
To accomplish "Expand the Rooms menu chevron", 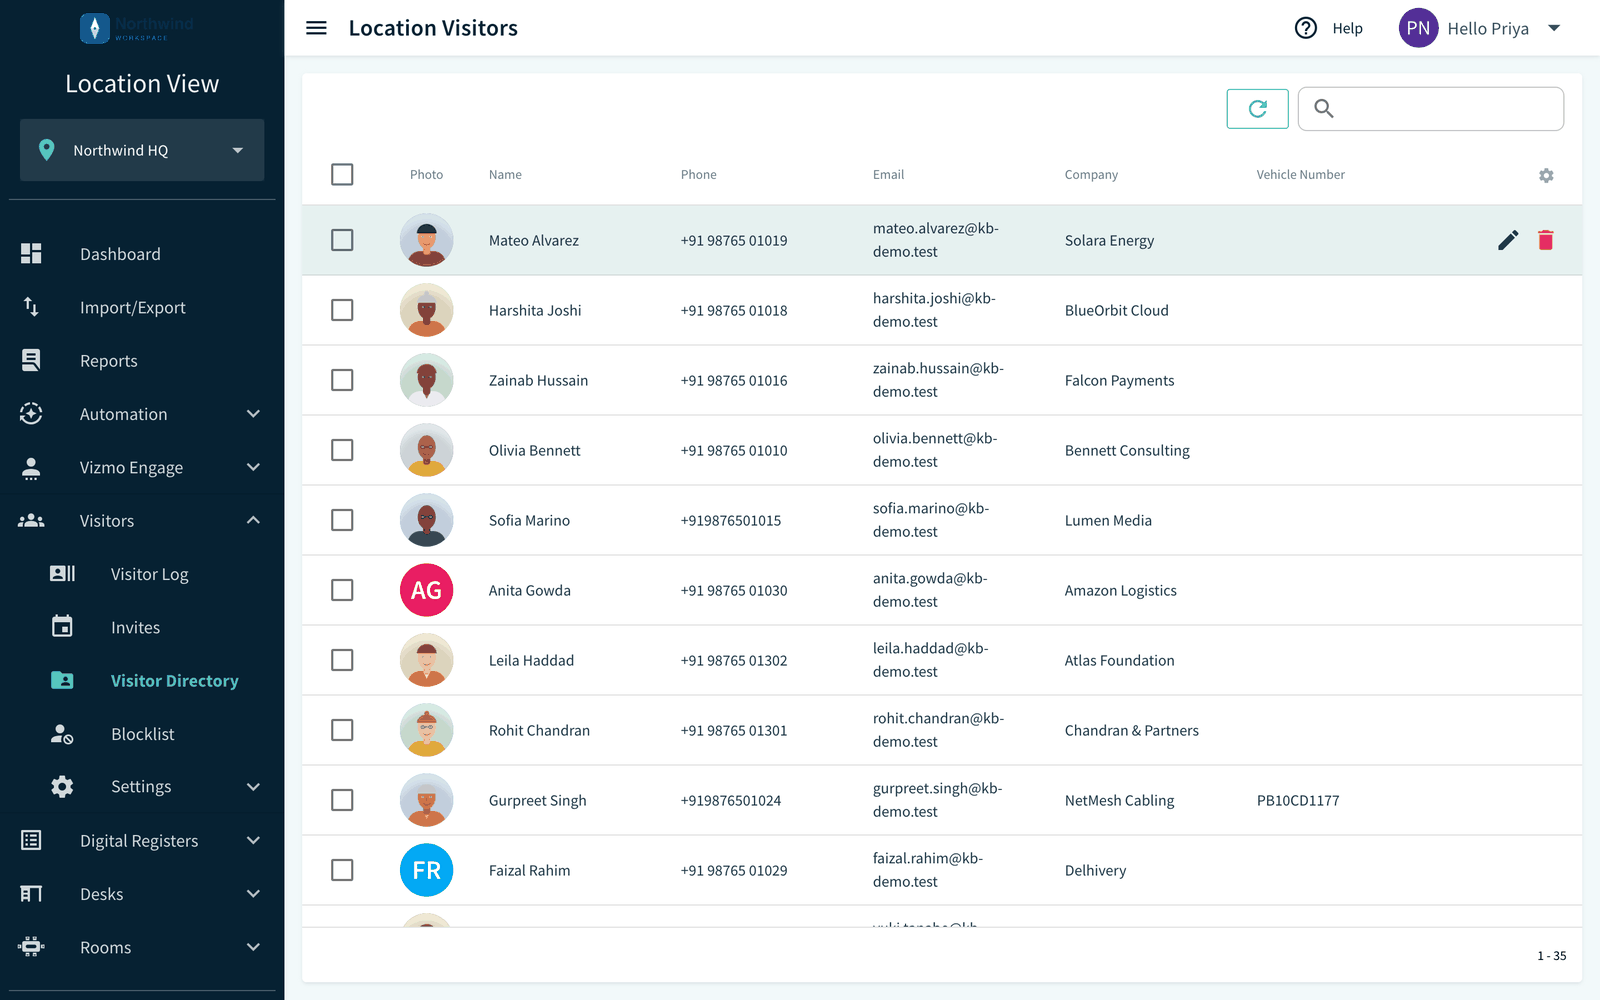I will (x=253, y=947).
